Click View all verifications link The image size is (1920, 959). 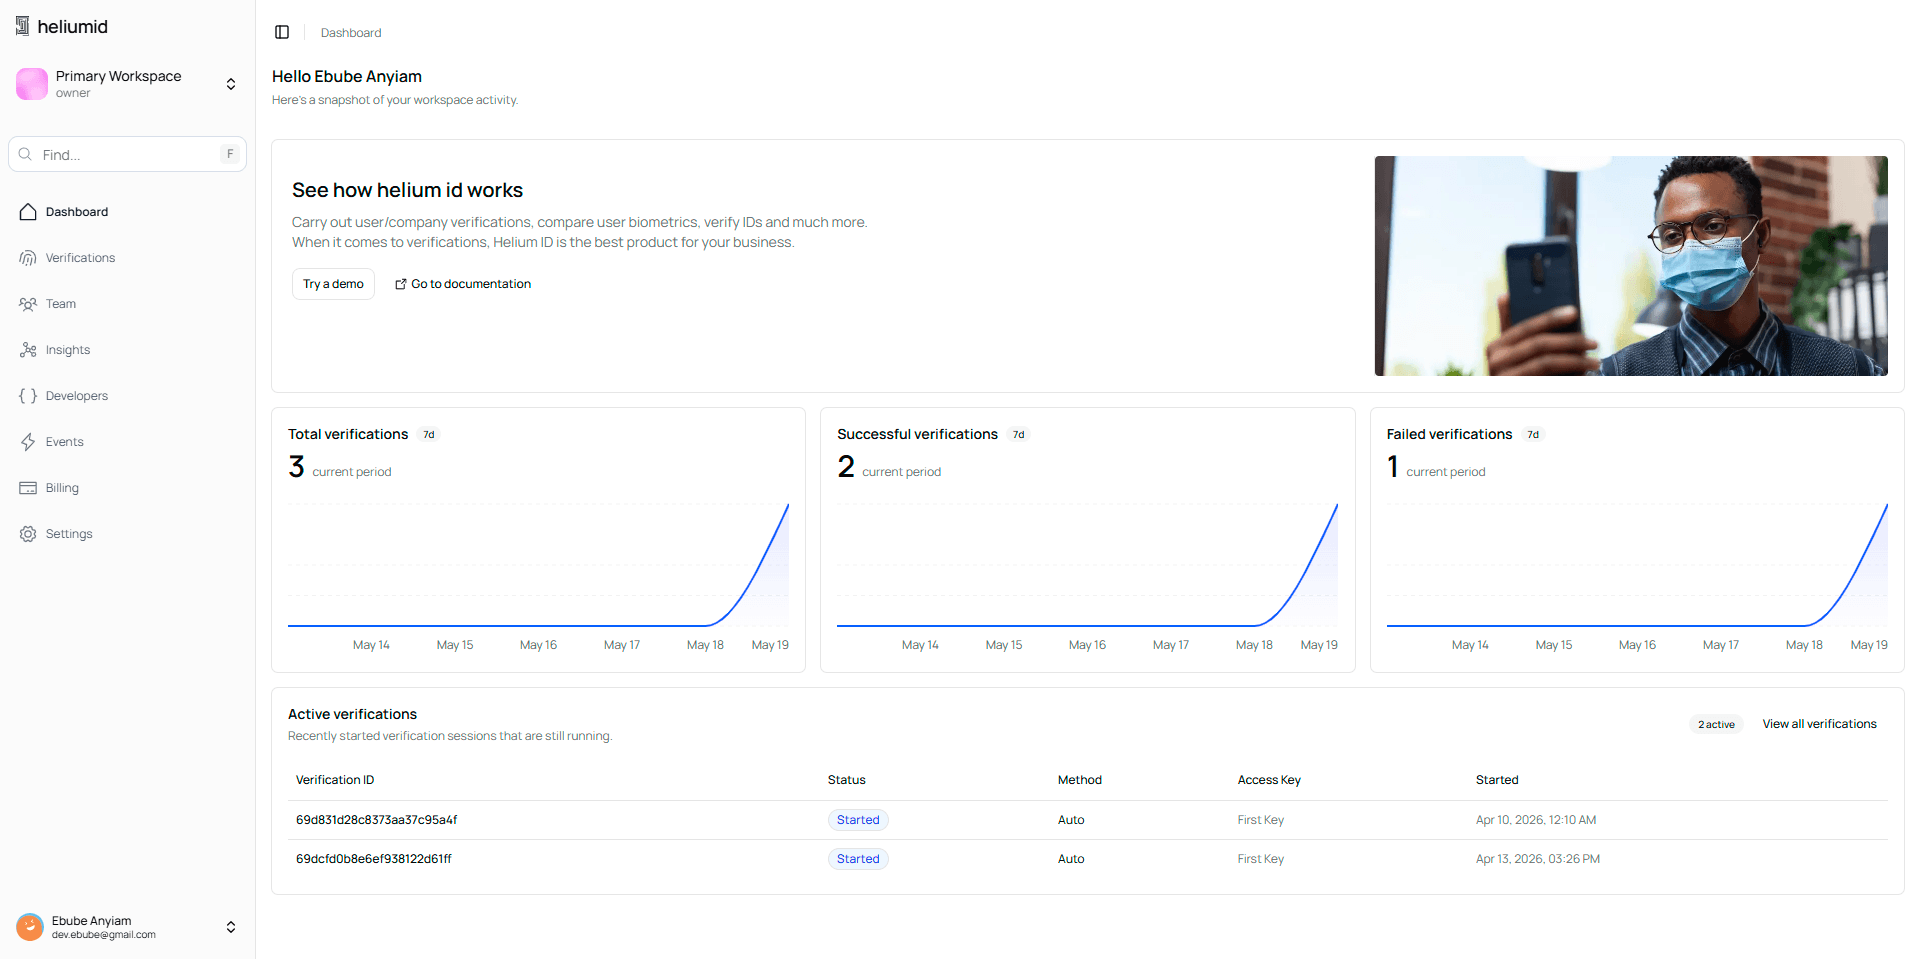(x=1819, y=724)
